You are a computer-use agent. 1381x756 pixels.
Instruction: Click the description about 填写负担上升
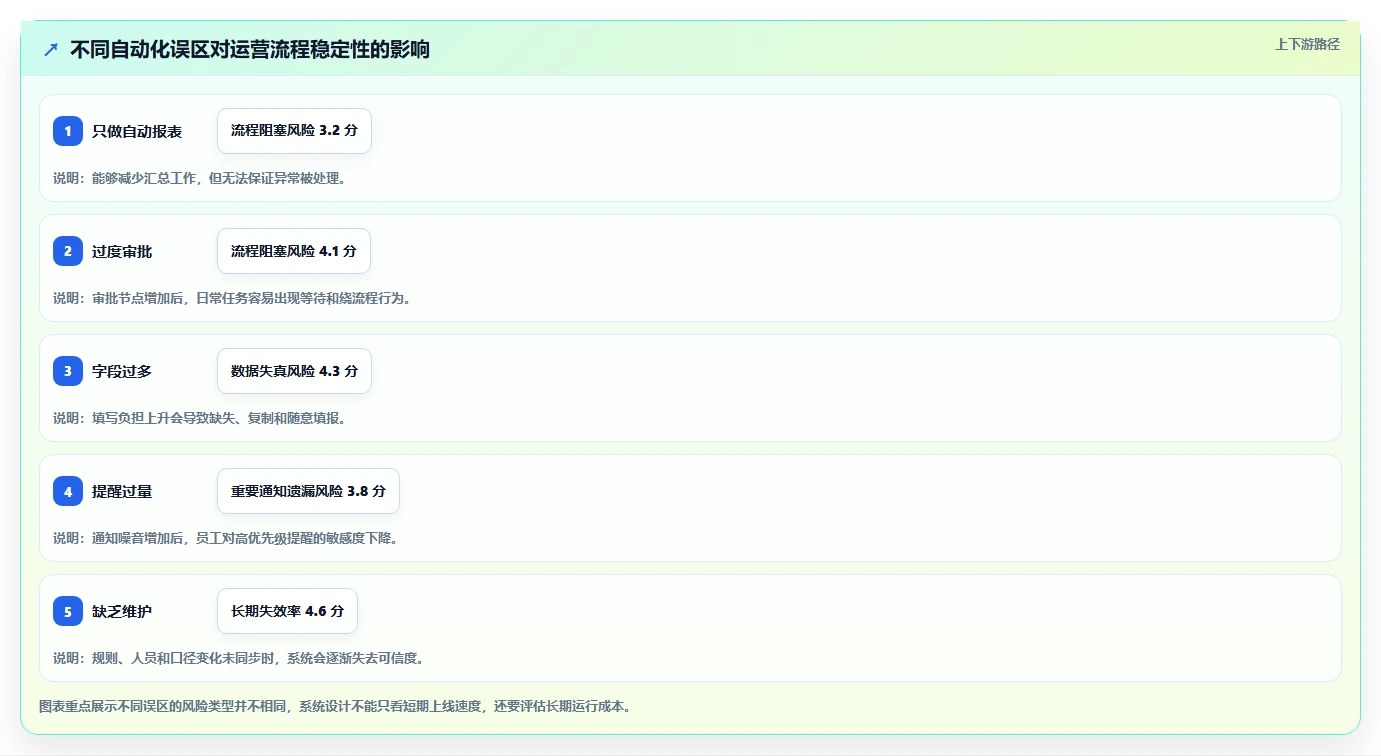(199, 418)
